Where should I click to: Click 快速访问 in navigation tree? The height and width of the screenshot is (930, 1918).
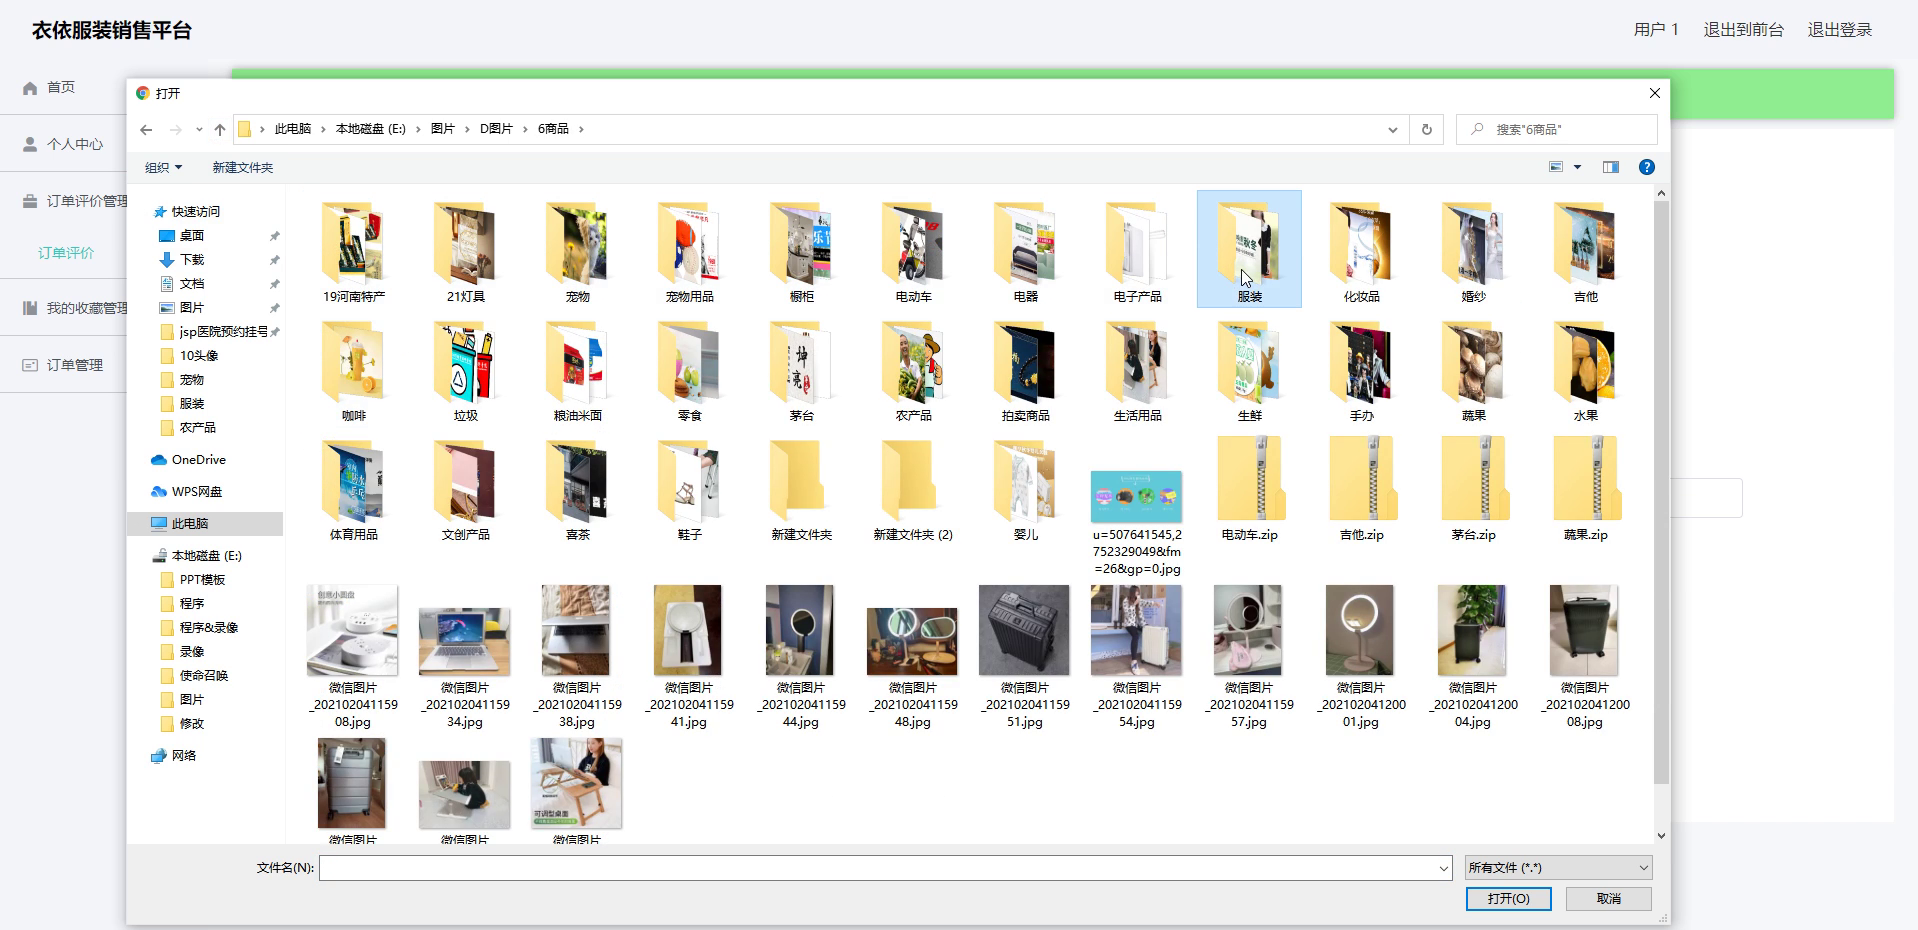click(x=195, y=212)
